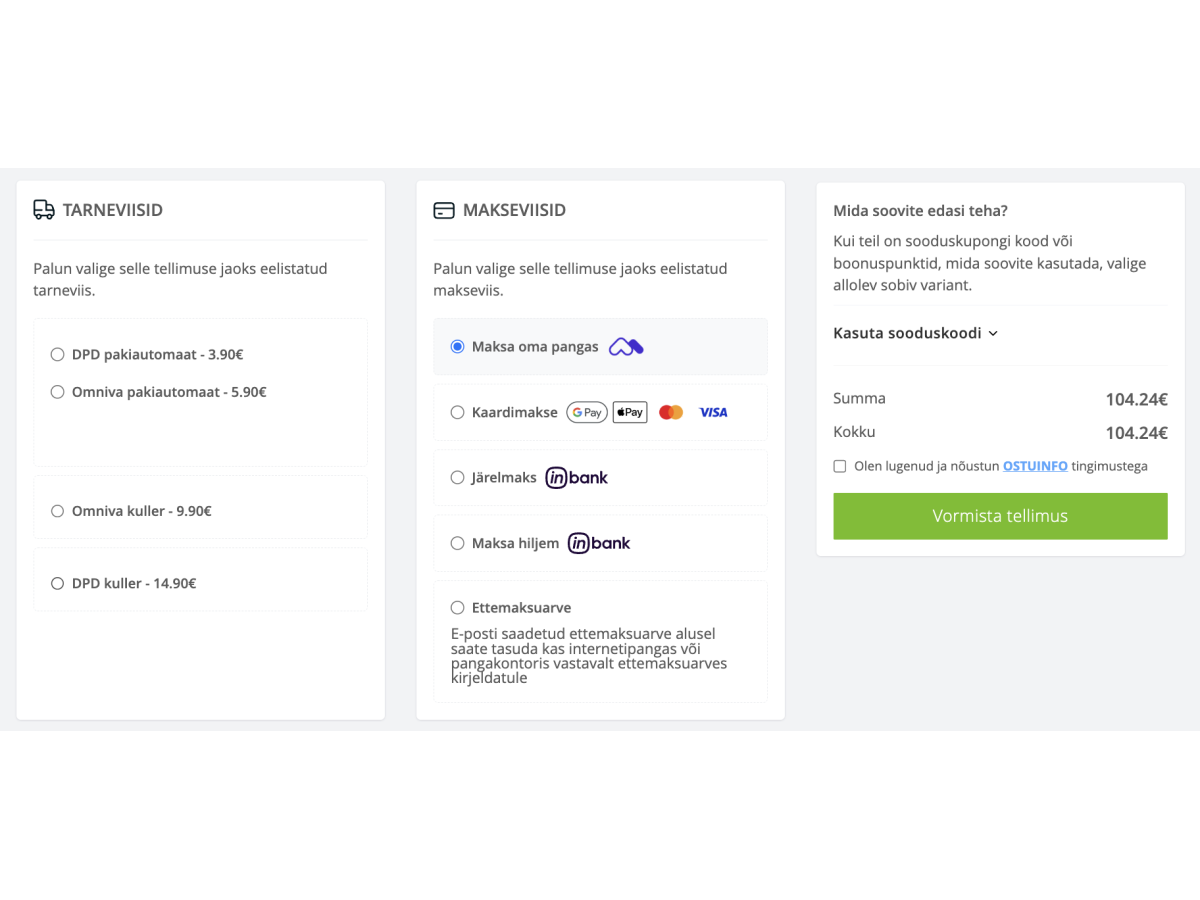Accept the OSTUINFO terms checkbox
1200x900 pixels.
pyautogui.click(x=840, y=466)
